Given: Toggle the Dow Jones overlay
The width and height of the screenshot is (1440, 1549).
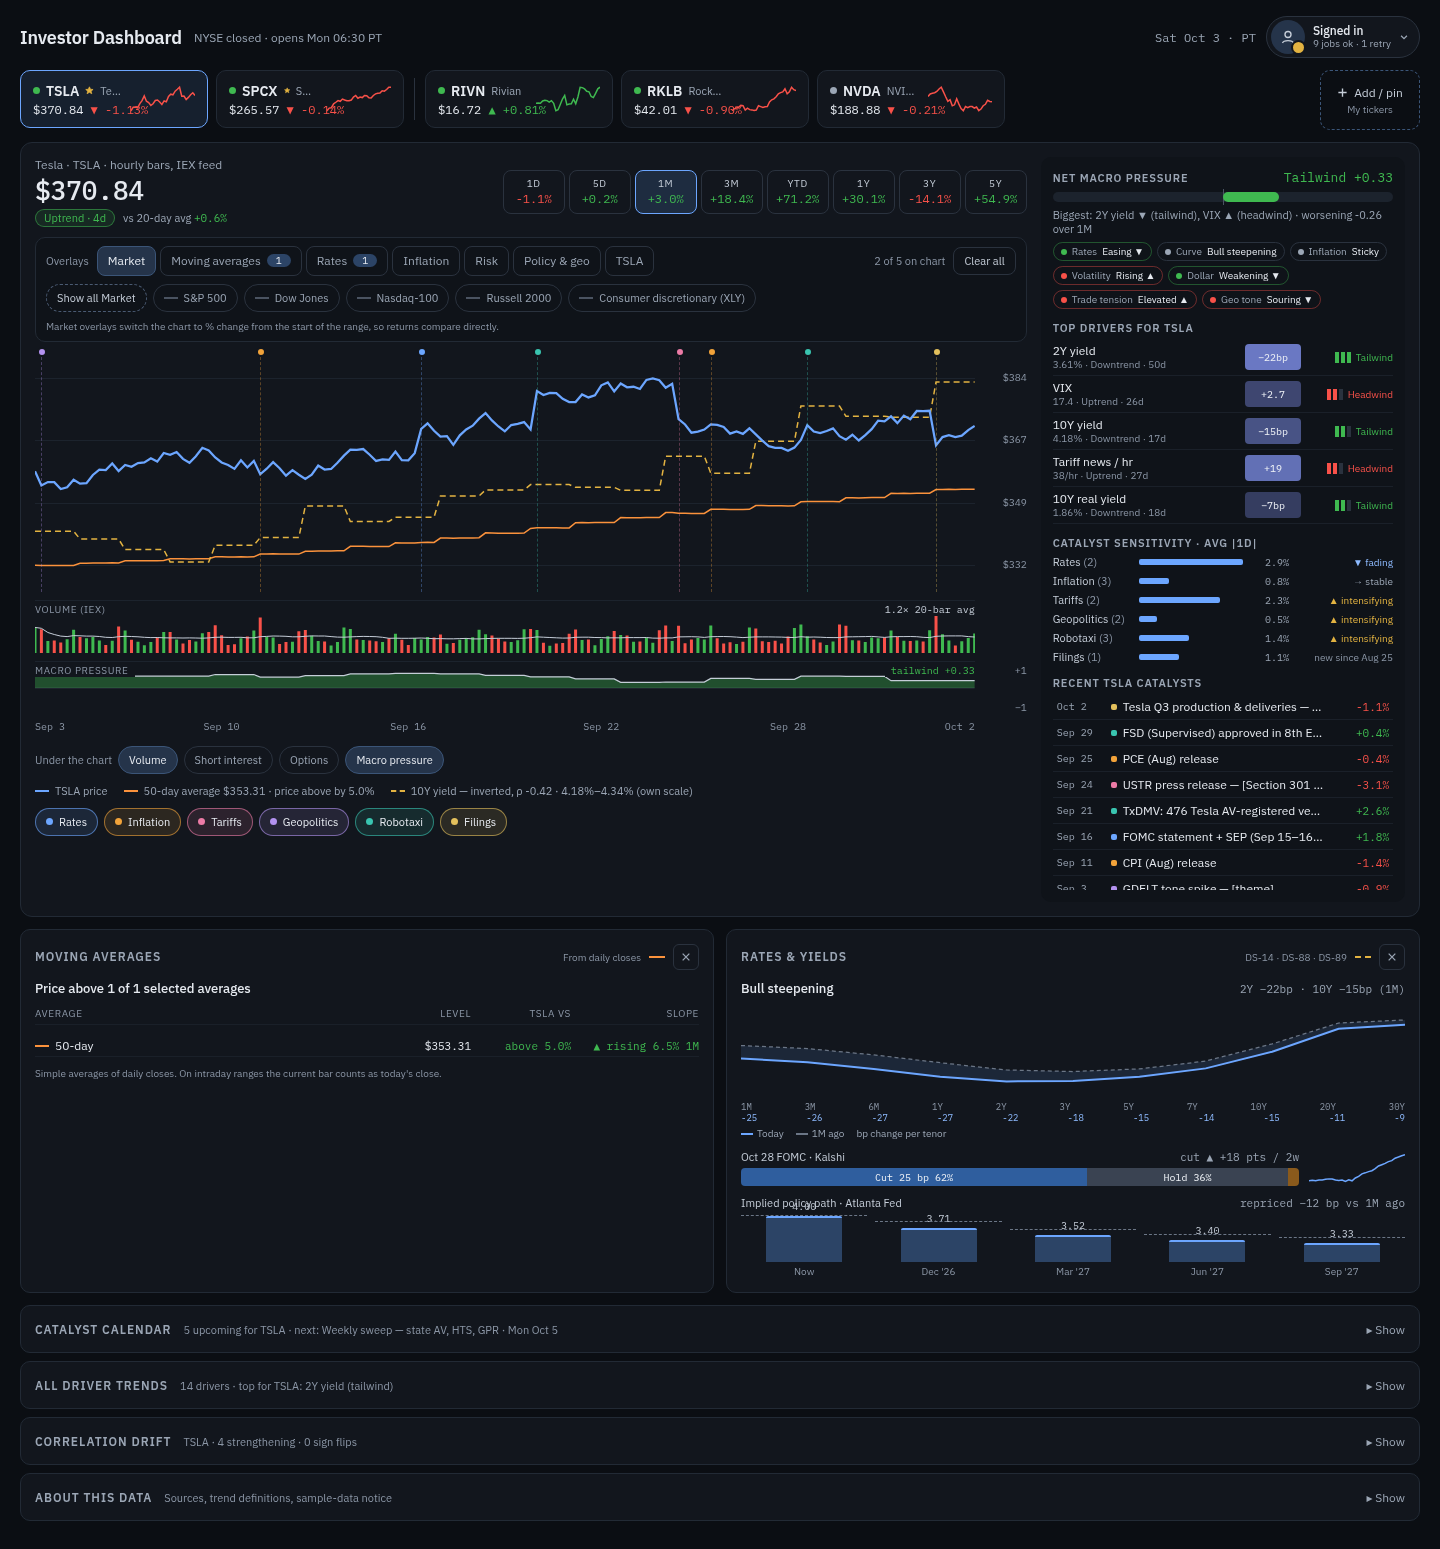Looking at the screenshot, I should (x=292, y=298).
